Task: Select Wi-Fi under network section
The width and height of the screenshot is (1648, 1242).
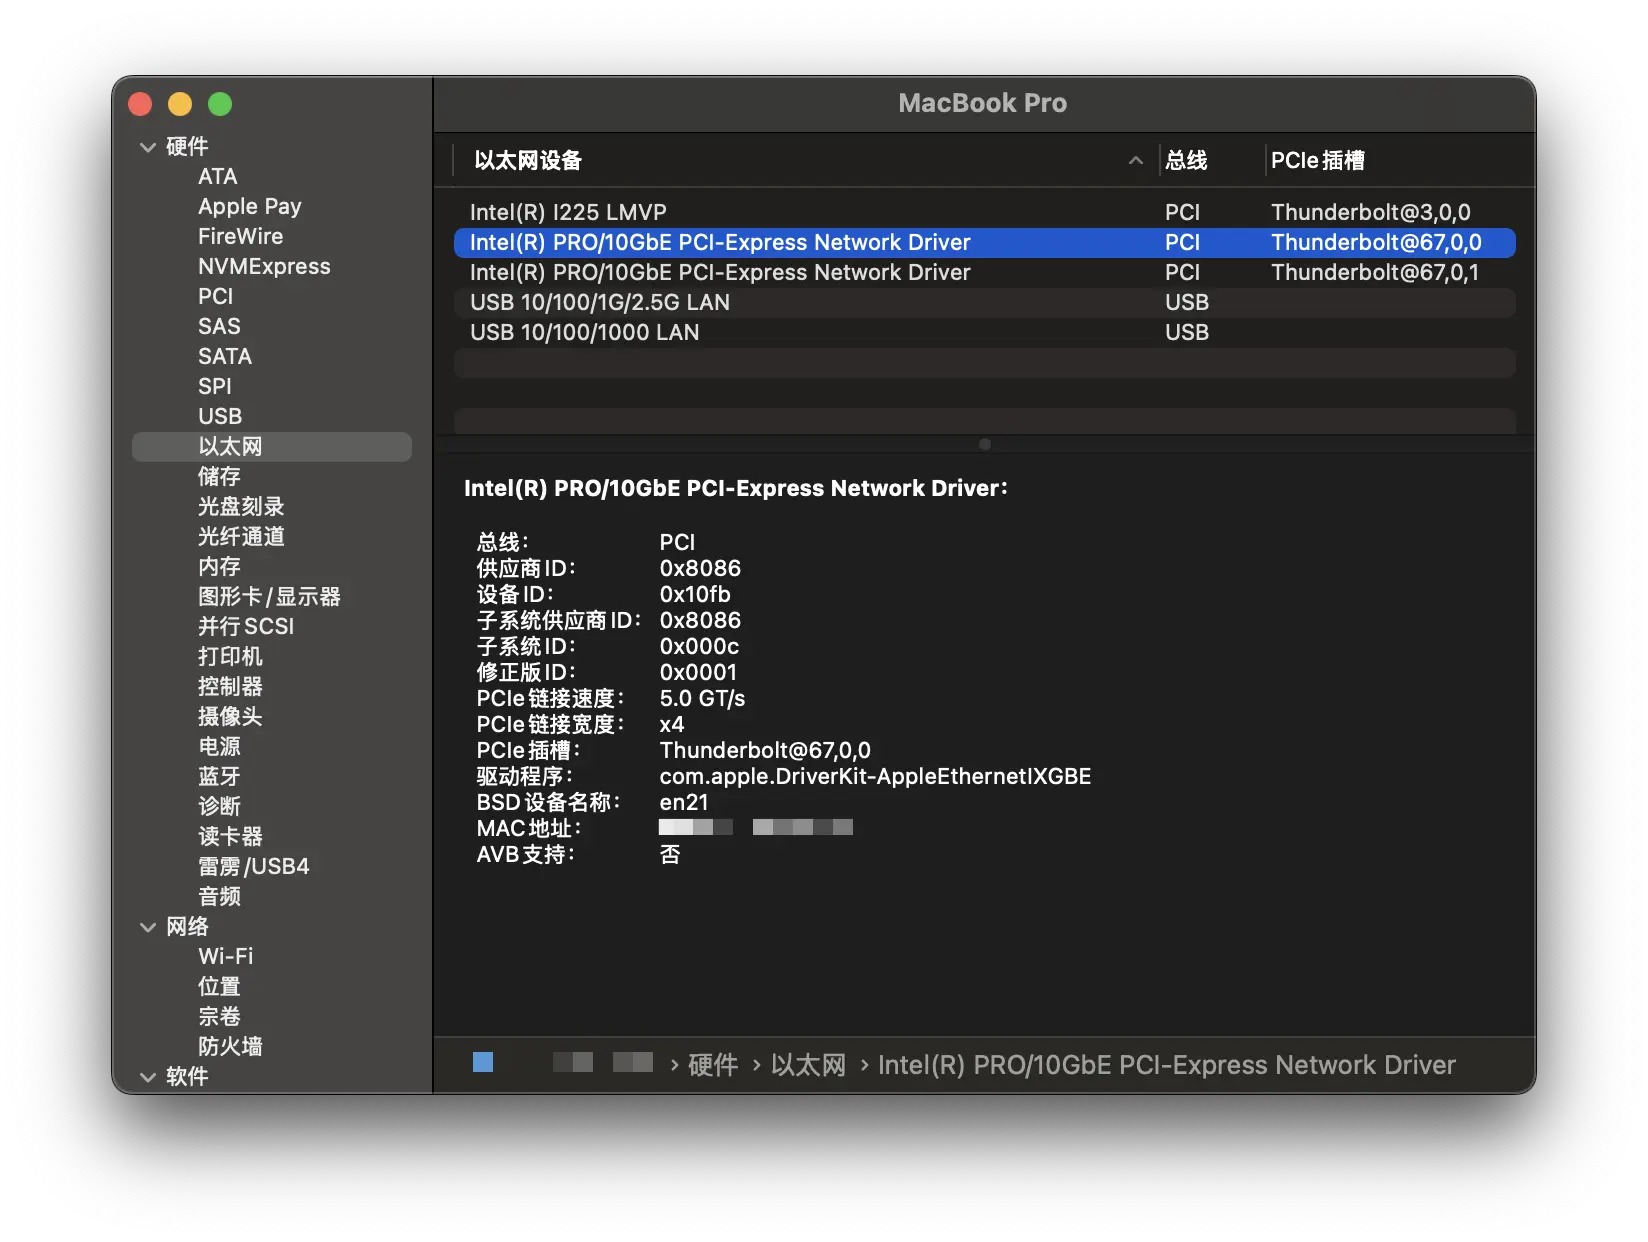Action: (x=225, y=956)
